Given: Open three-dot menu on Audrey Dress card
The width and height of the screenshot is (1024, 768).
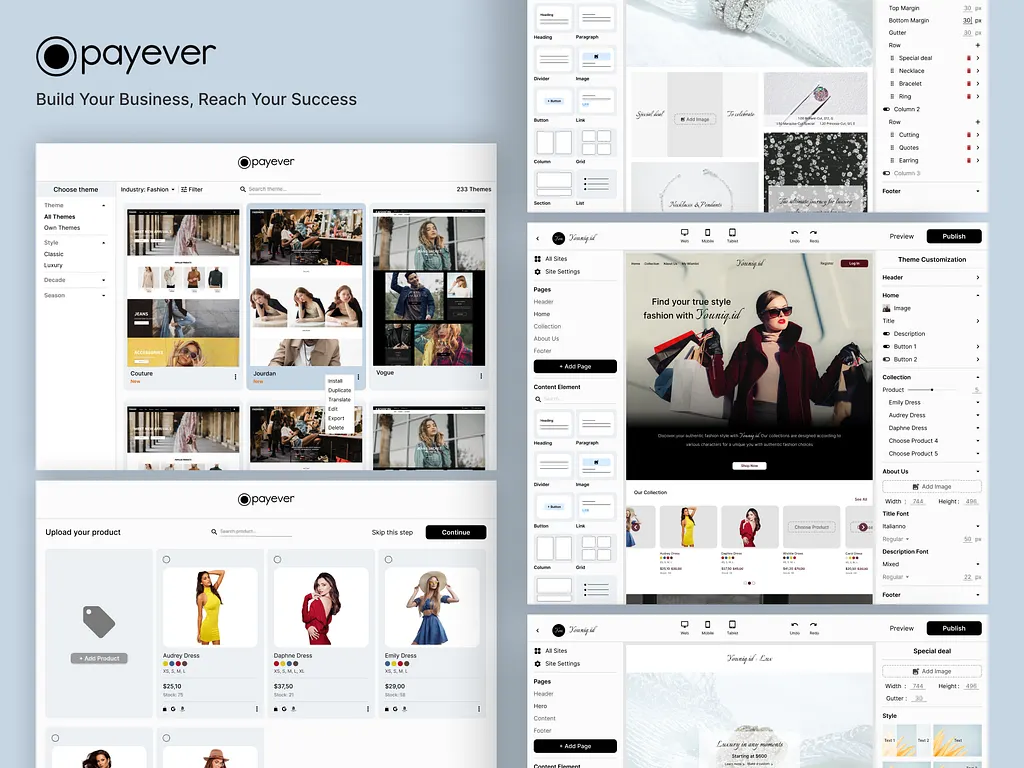Looking at the screenshot, I should pos(257,709).
